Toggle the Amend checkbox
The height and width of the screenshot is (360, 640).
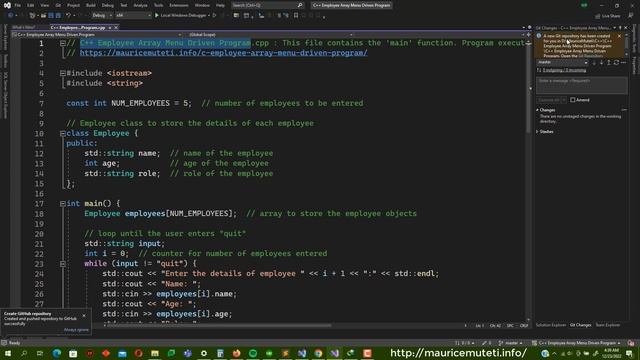[573, 100]
